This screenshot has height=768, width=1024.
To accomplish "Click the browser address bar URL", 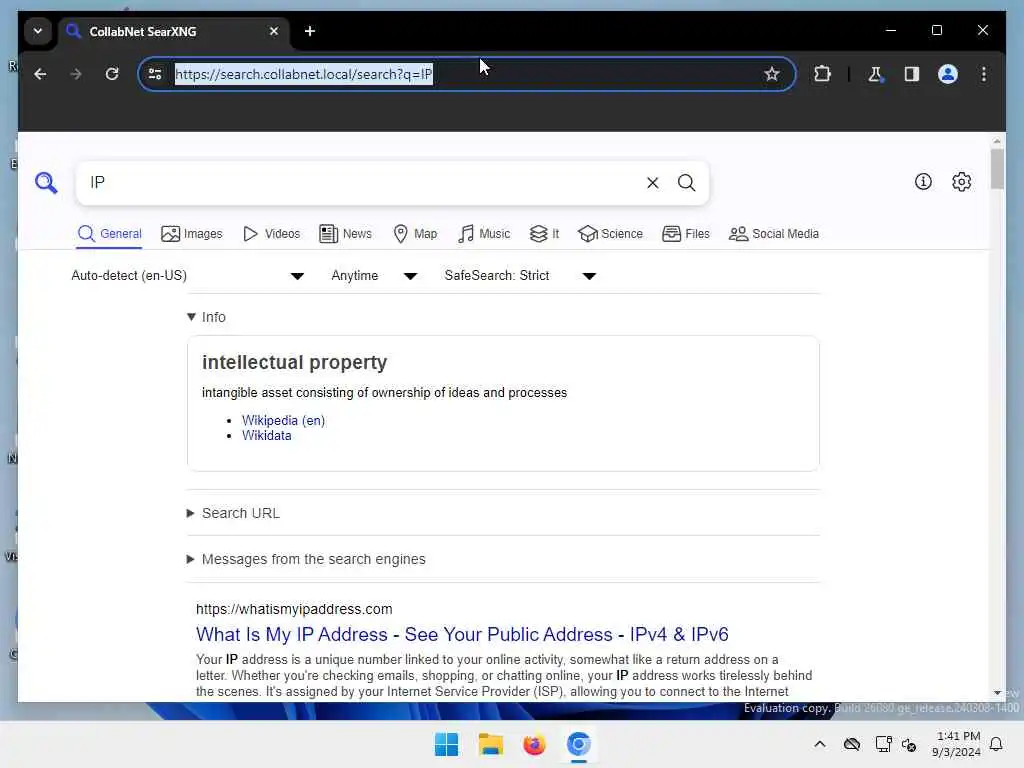I will click(x=304, y=74).
